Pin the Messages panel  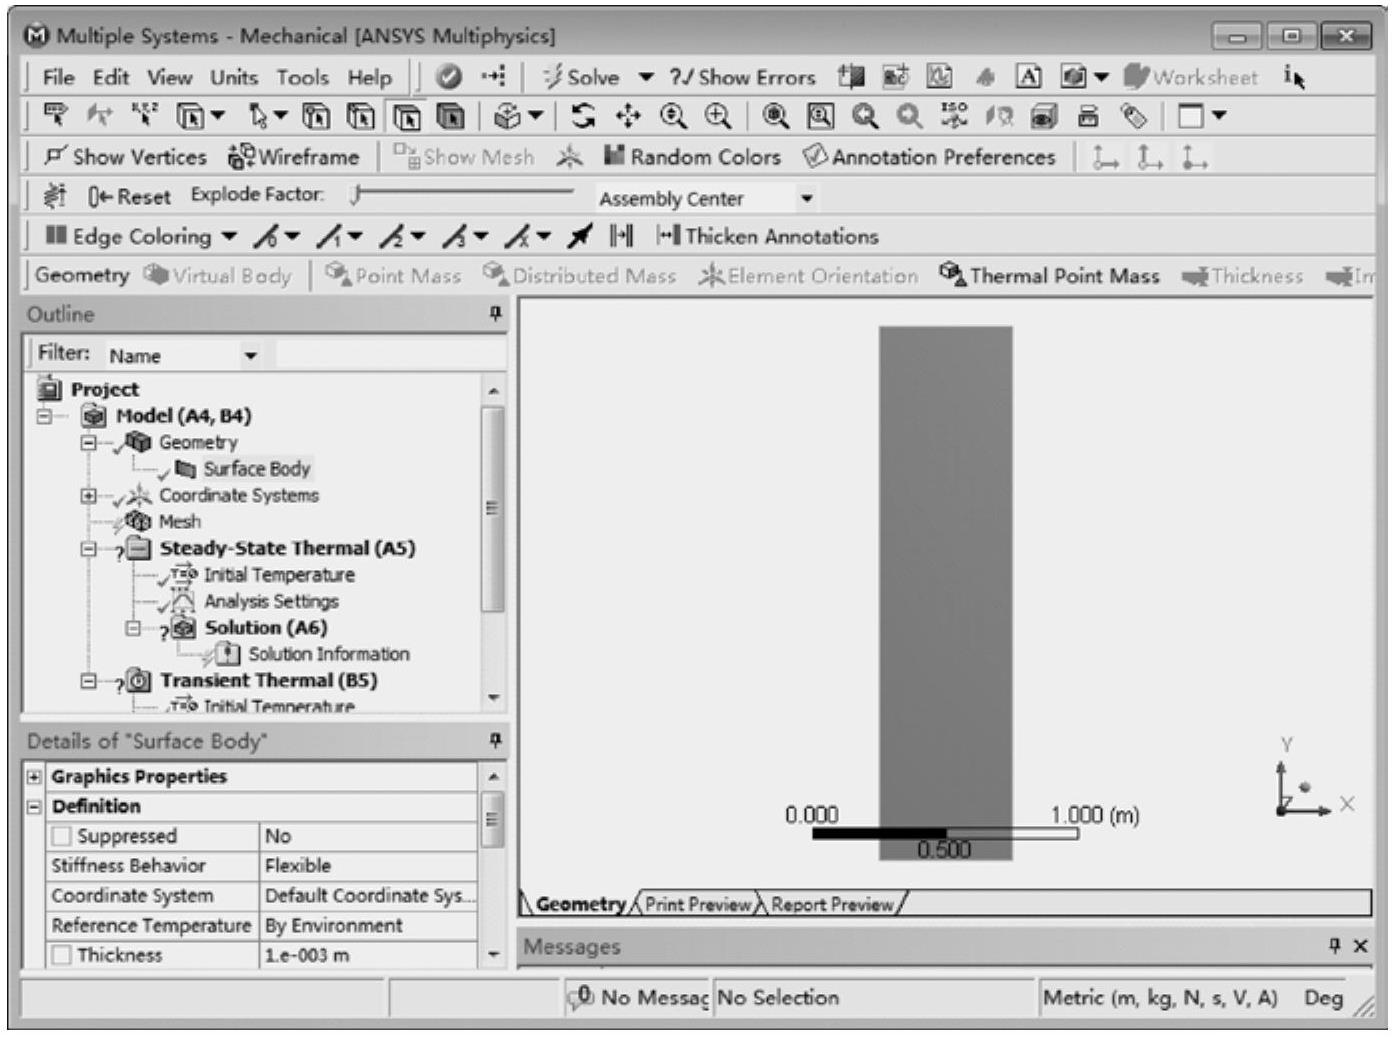click(1334, 946)
